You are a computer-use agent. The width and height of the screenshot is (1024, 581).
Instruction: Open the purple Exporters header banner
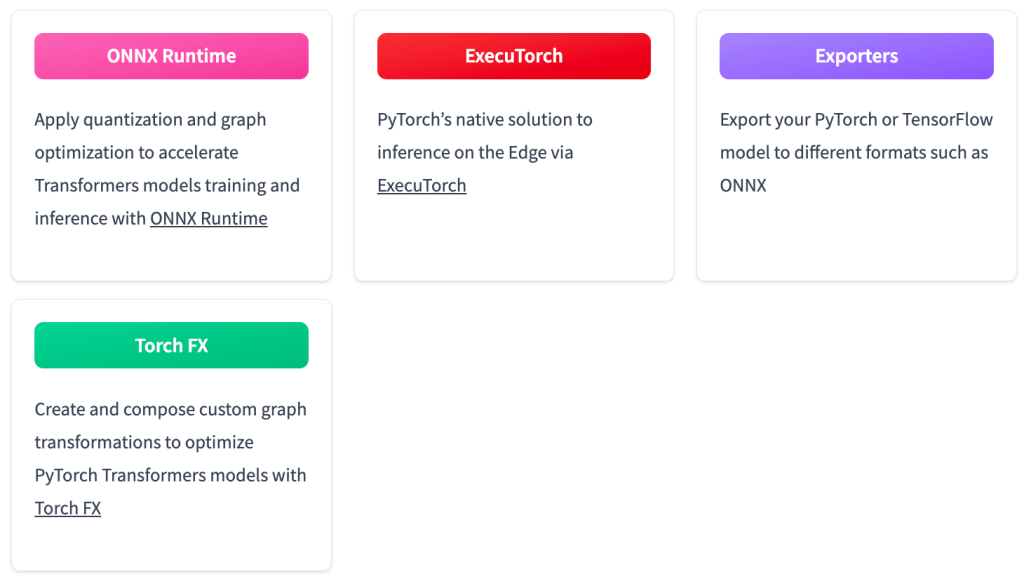pos(856,56)
